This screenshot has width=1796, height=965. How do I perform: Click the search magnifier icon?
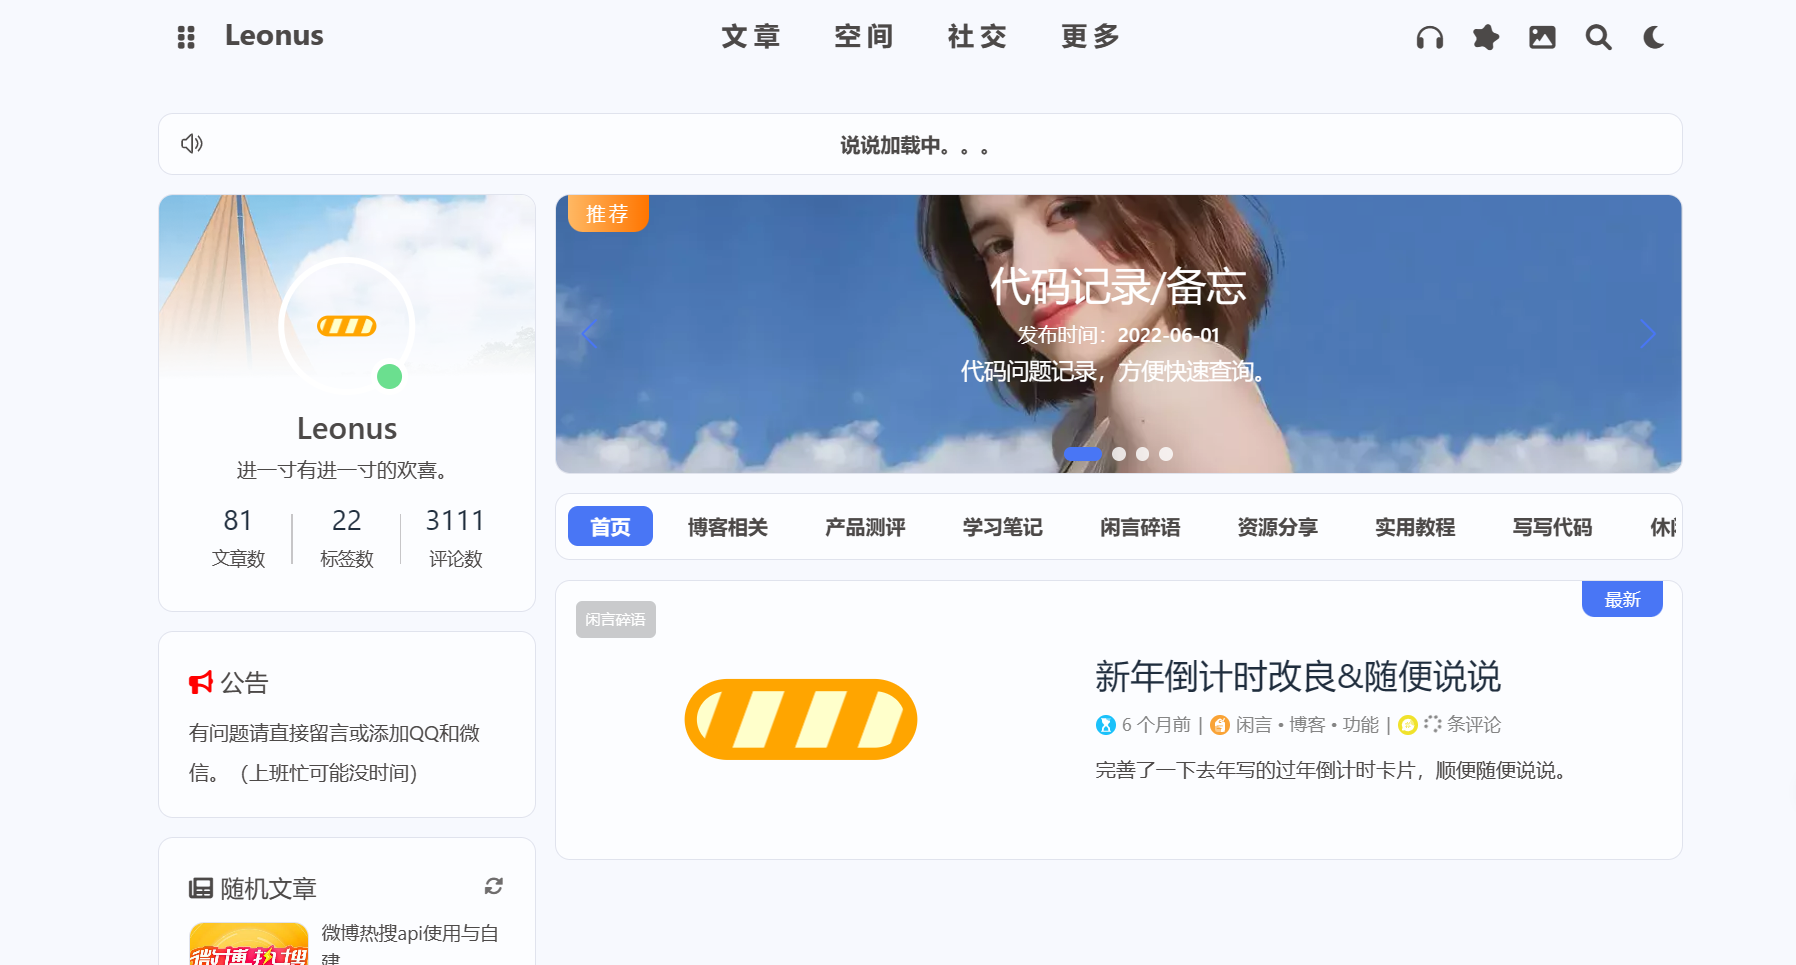tap(1598, 37)
